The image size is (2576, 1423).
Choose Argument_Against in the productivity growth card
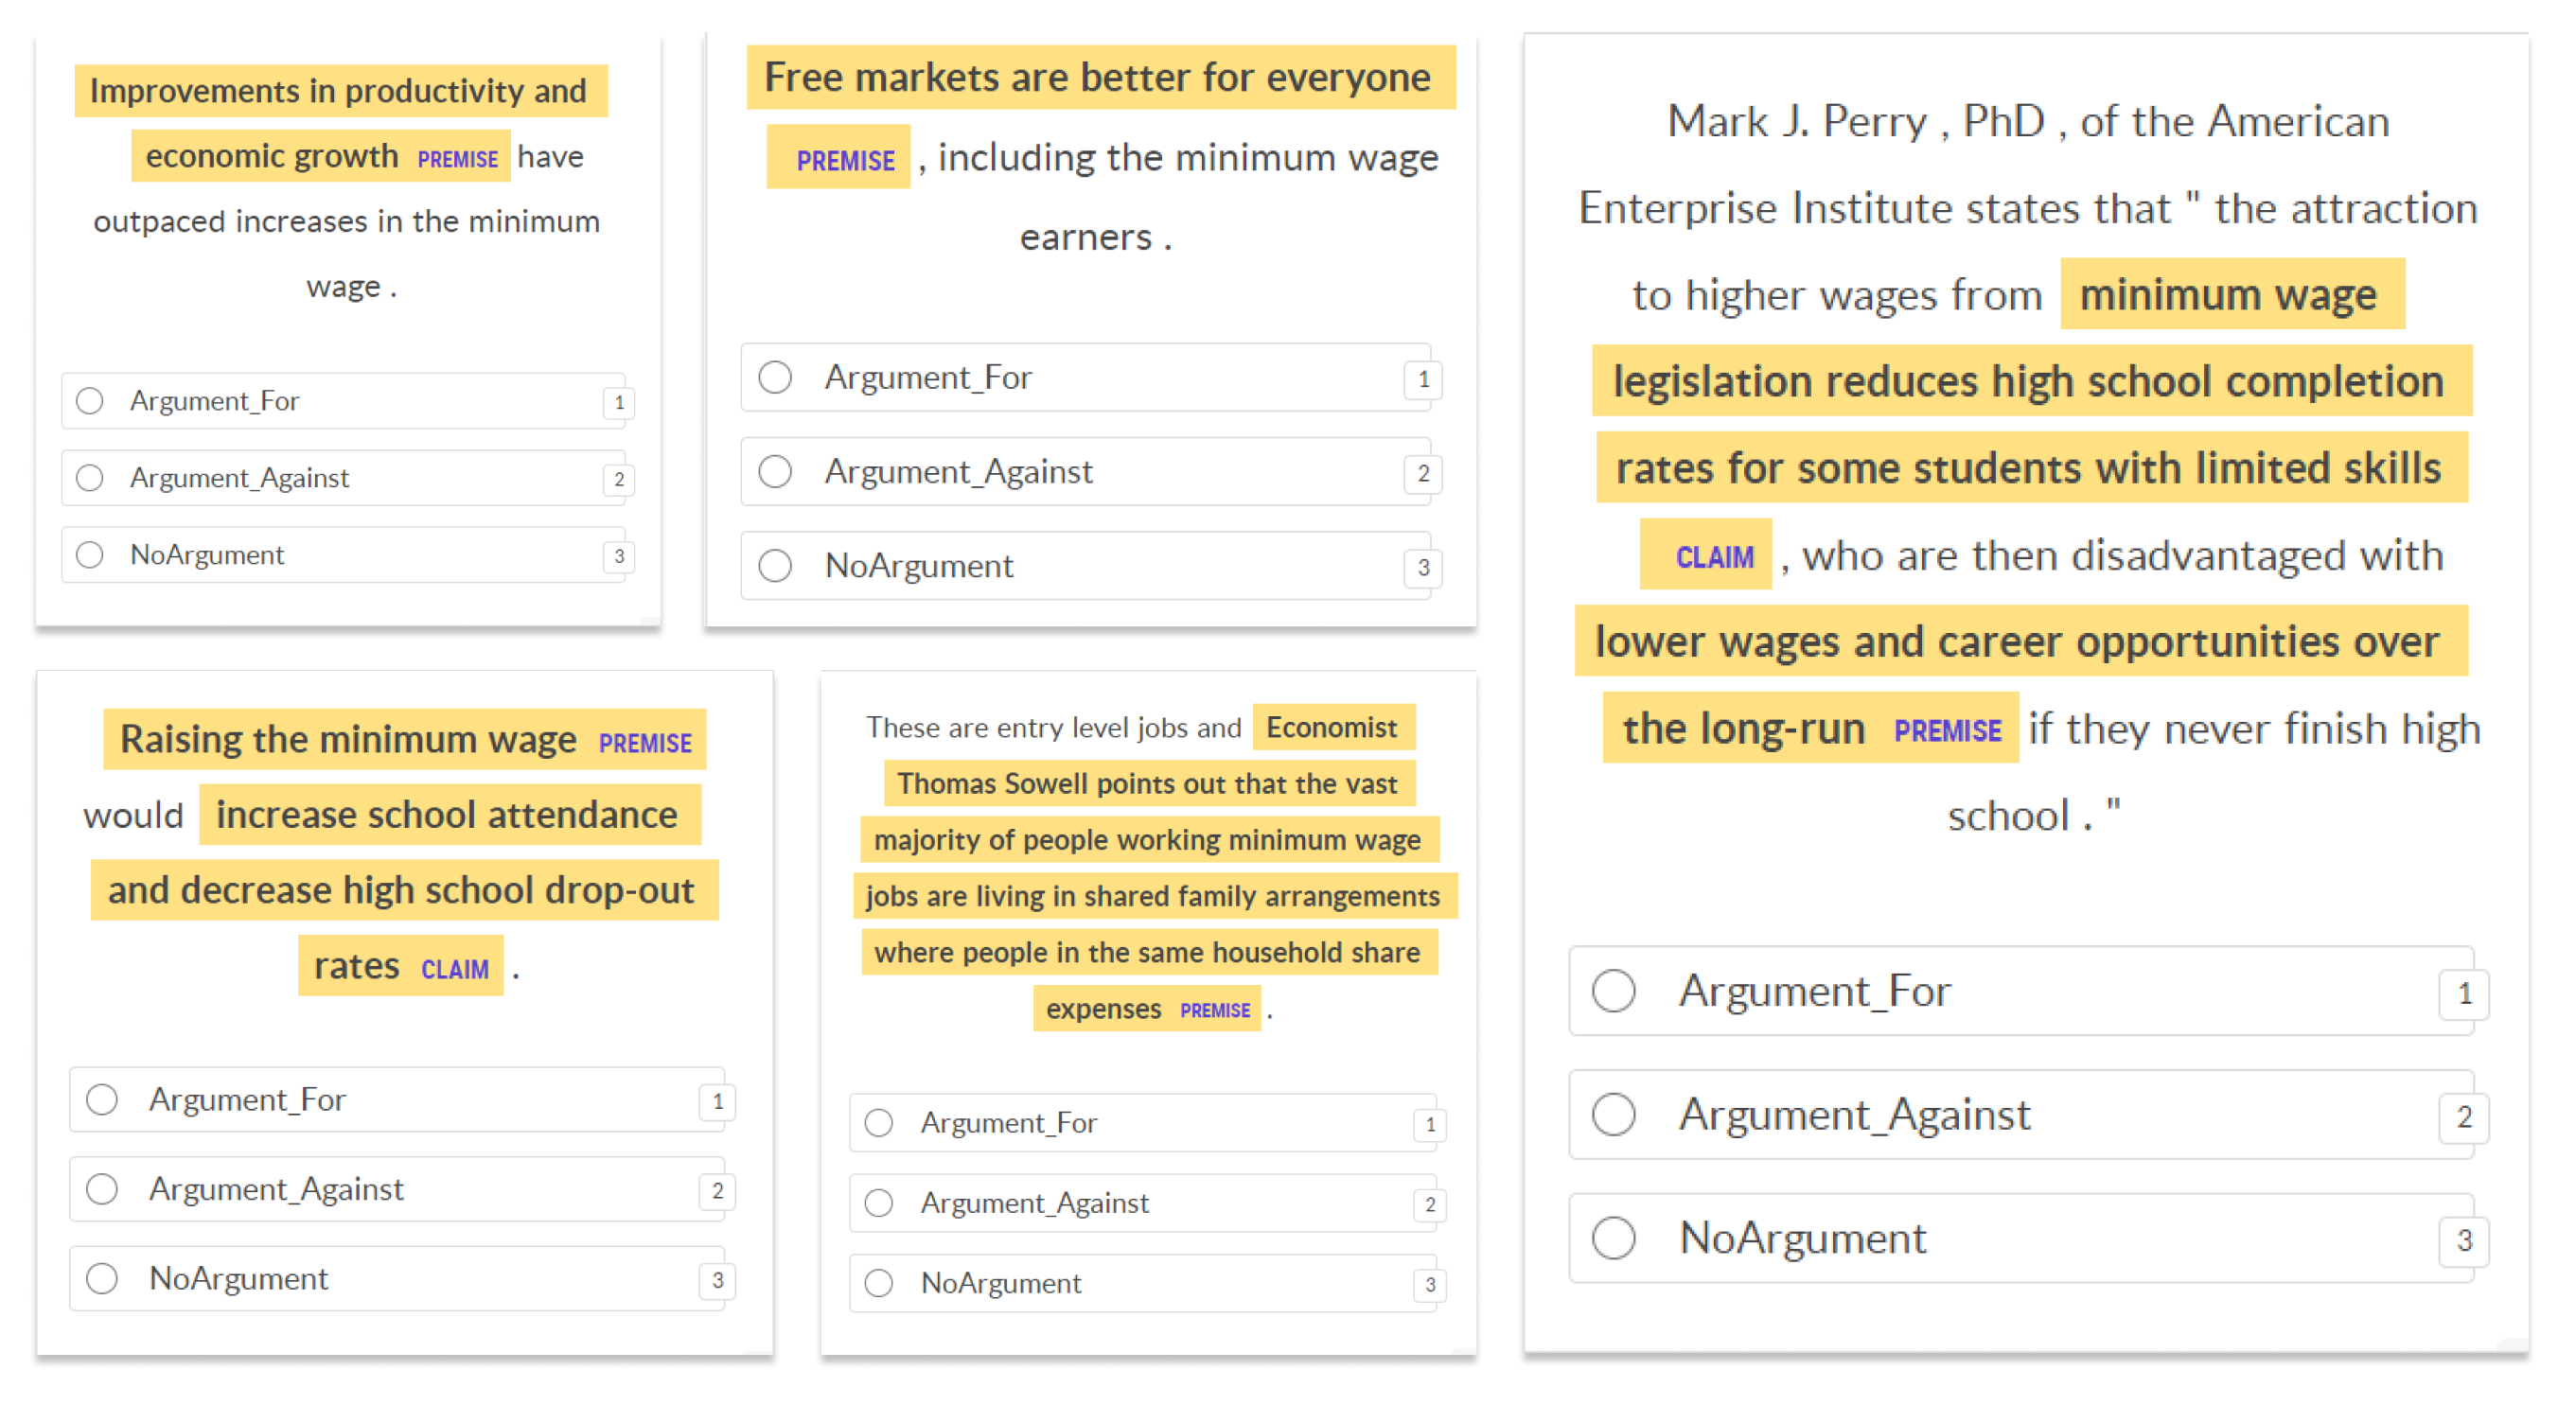click(343, 478)
